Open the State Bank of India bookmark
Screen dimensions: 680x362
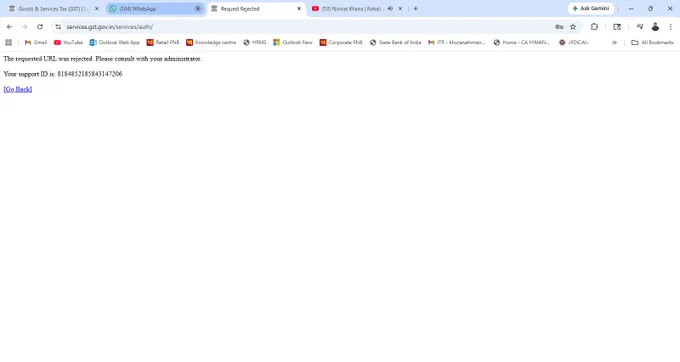pos(395,42)
